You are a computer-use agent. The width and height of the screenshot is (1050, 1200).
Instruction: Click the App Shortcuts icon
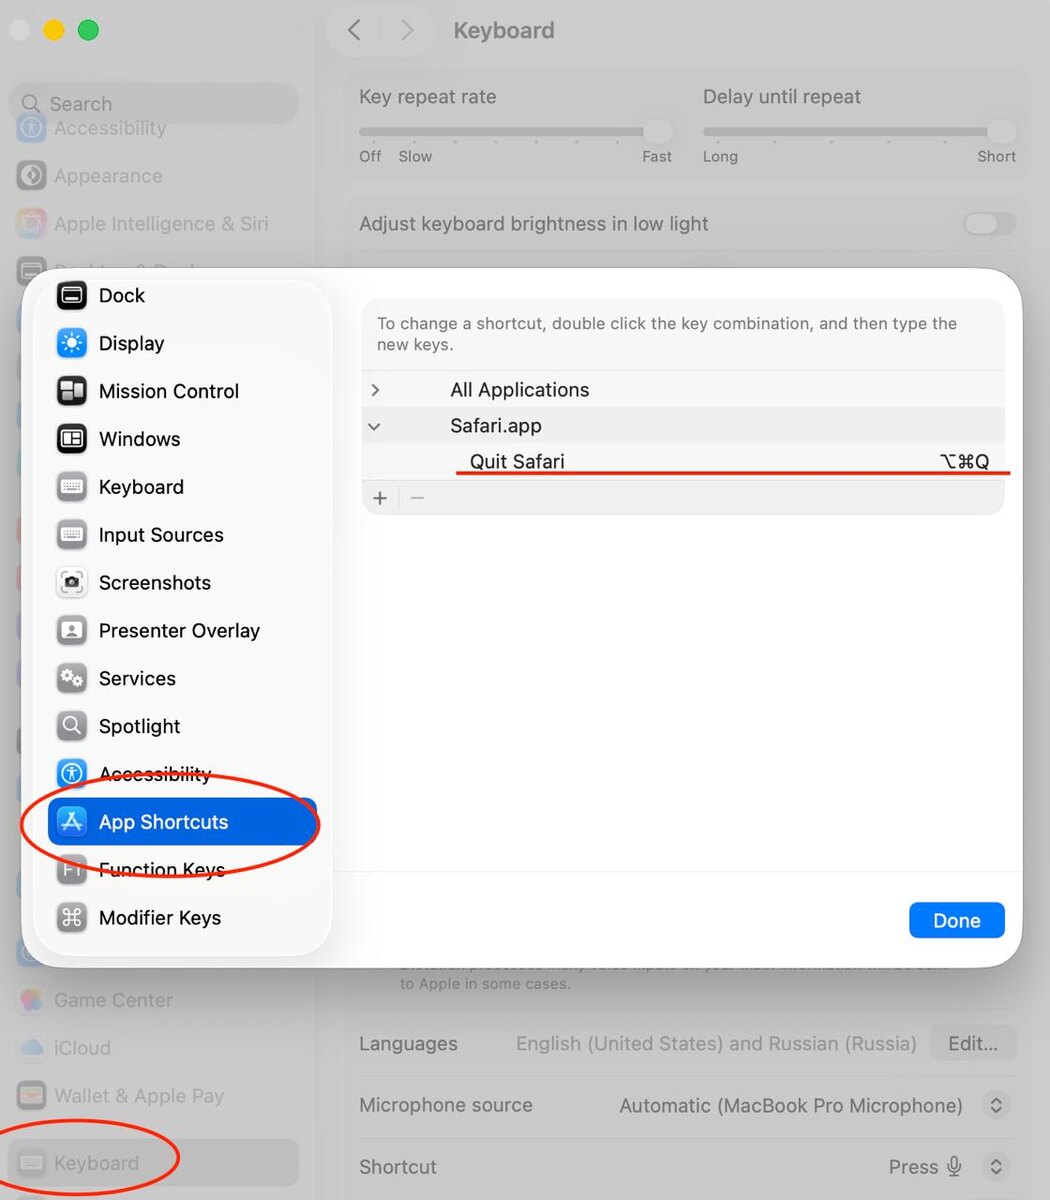point(72,822)
